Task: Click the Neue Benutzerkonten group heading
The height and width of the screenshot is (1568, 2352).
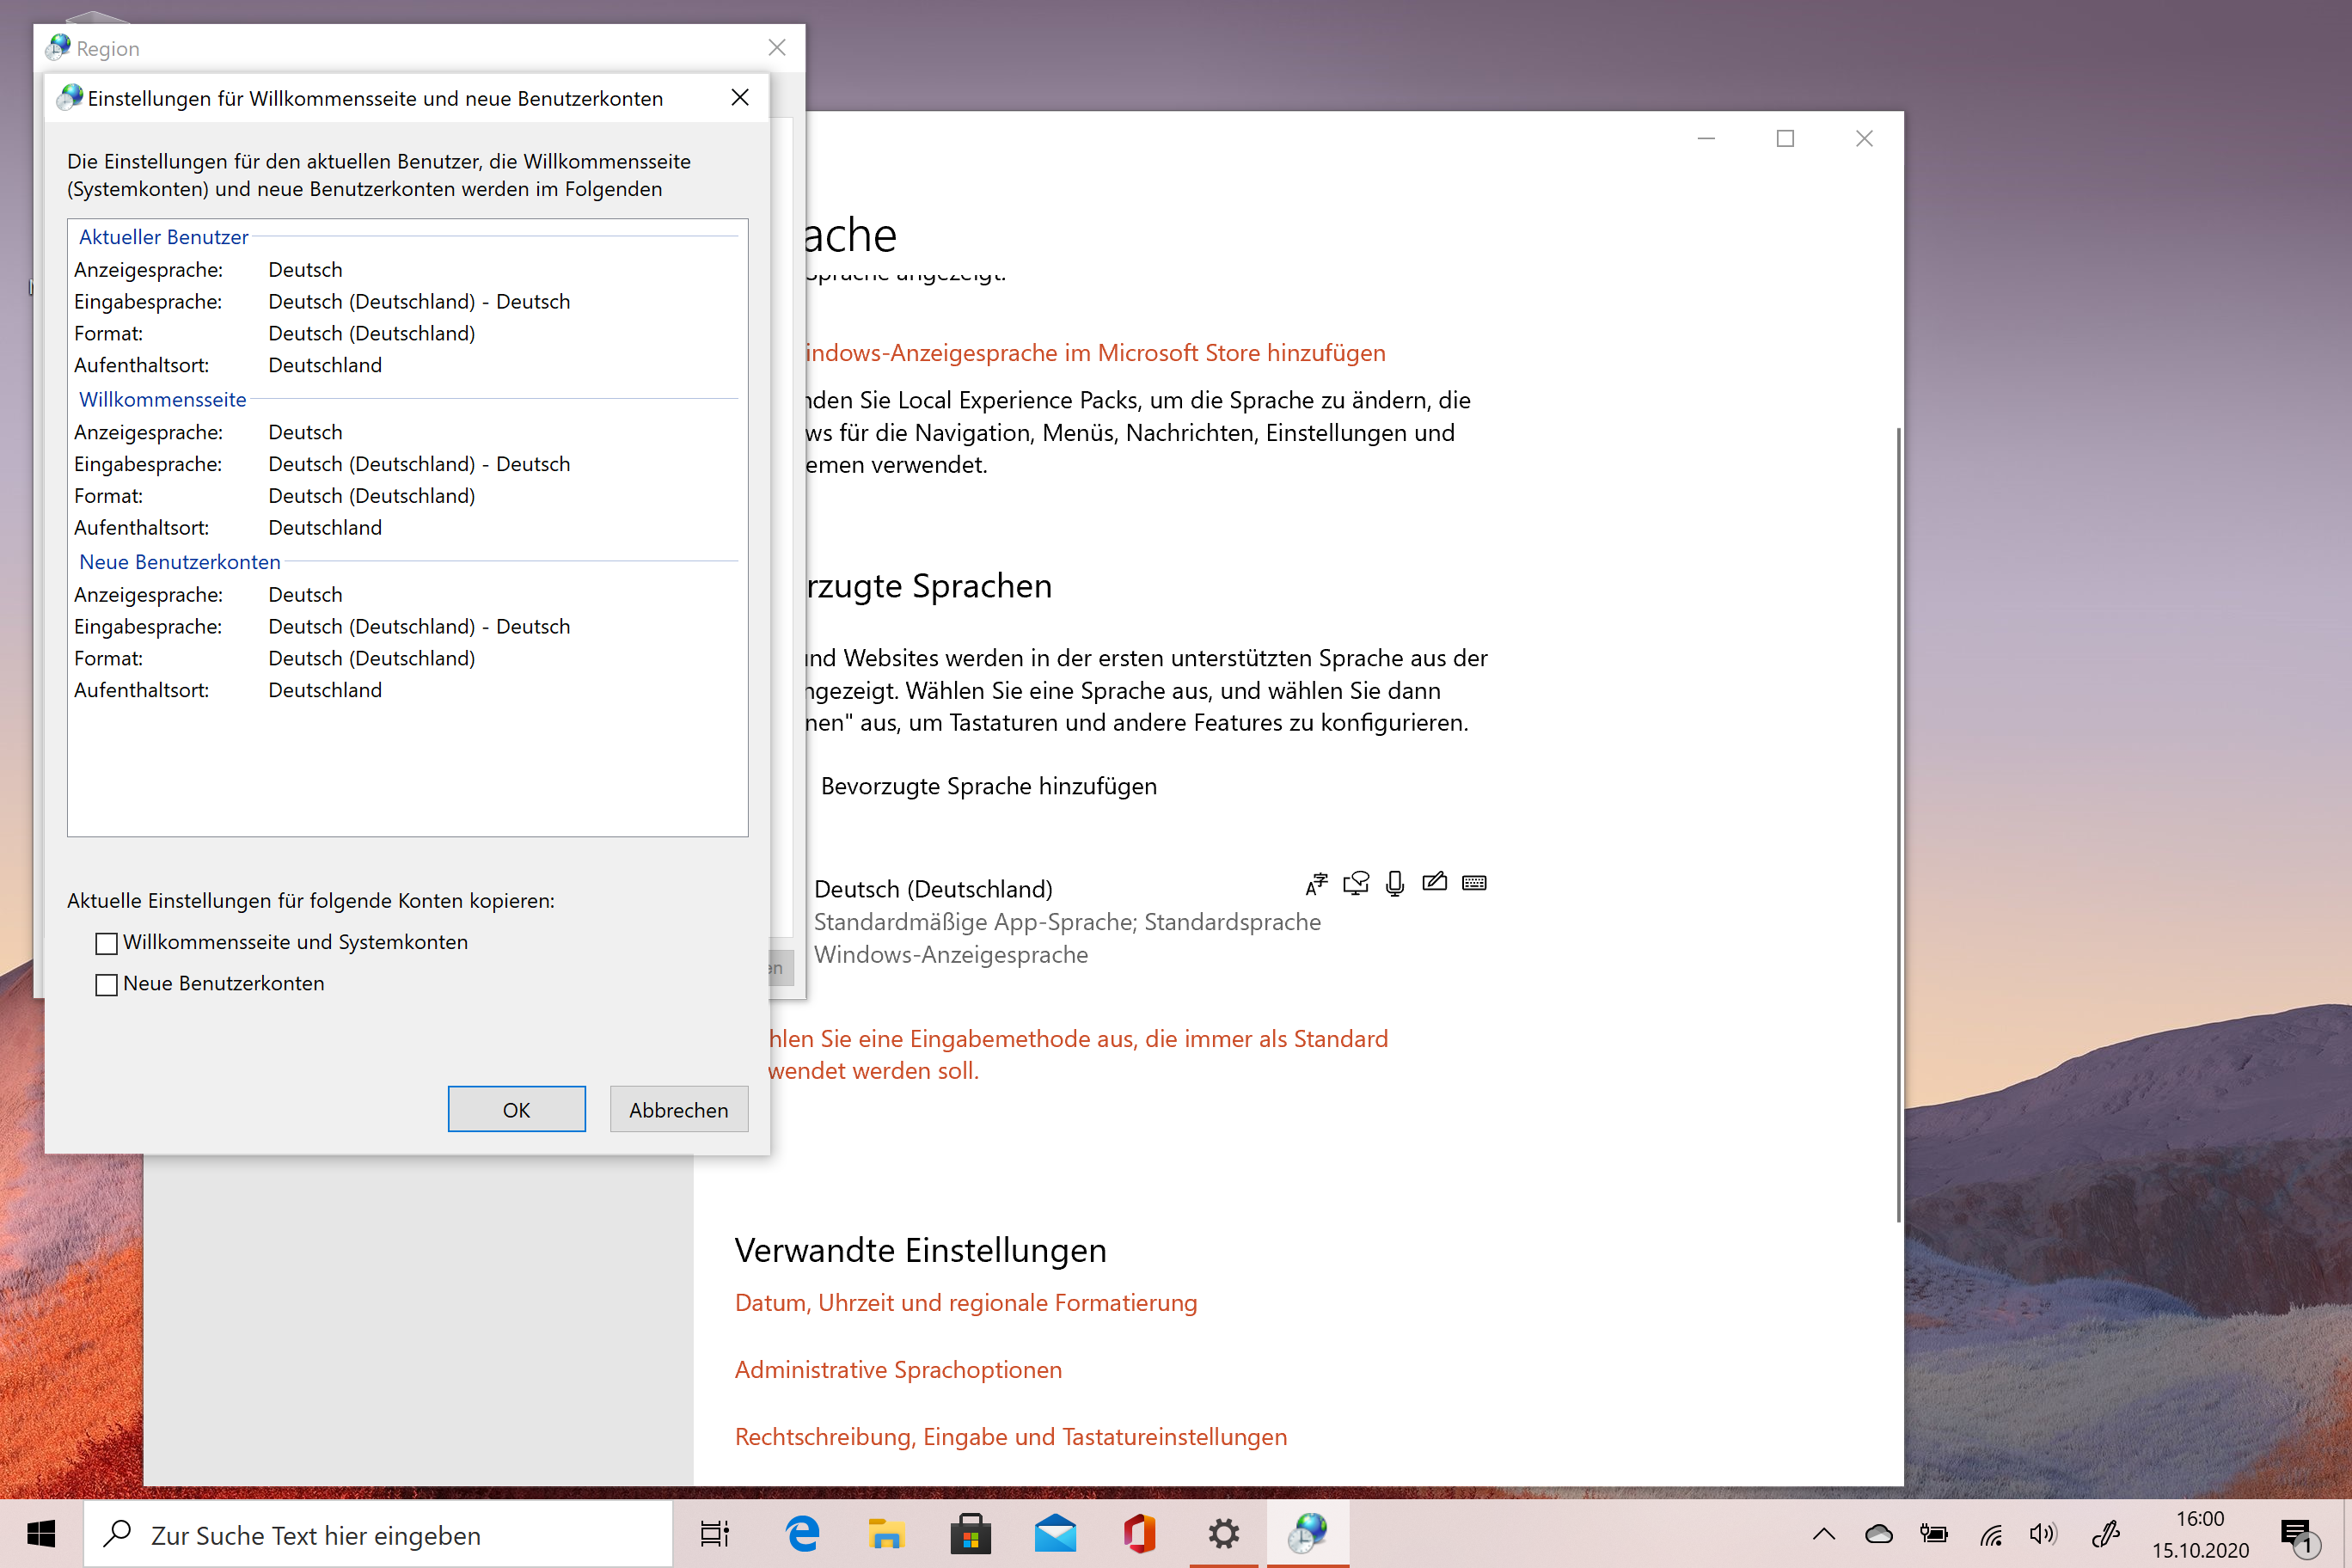Action: click(x=180, y=562)
